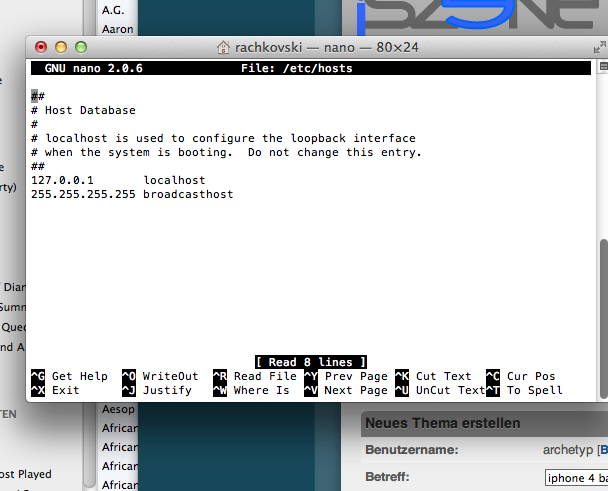Viewport: 608px width, 491px height.
Task: Close the Terminal window with red button
Action: [41, 47]
